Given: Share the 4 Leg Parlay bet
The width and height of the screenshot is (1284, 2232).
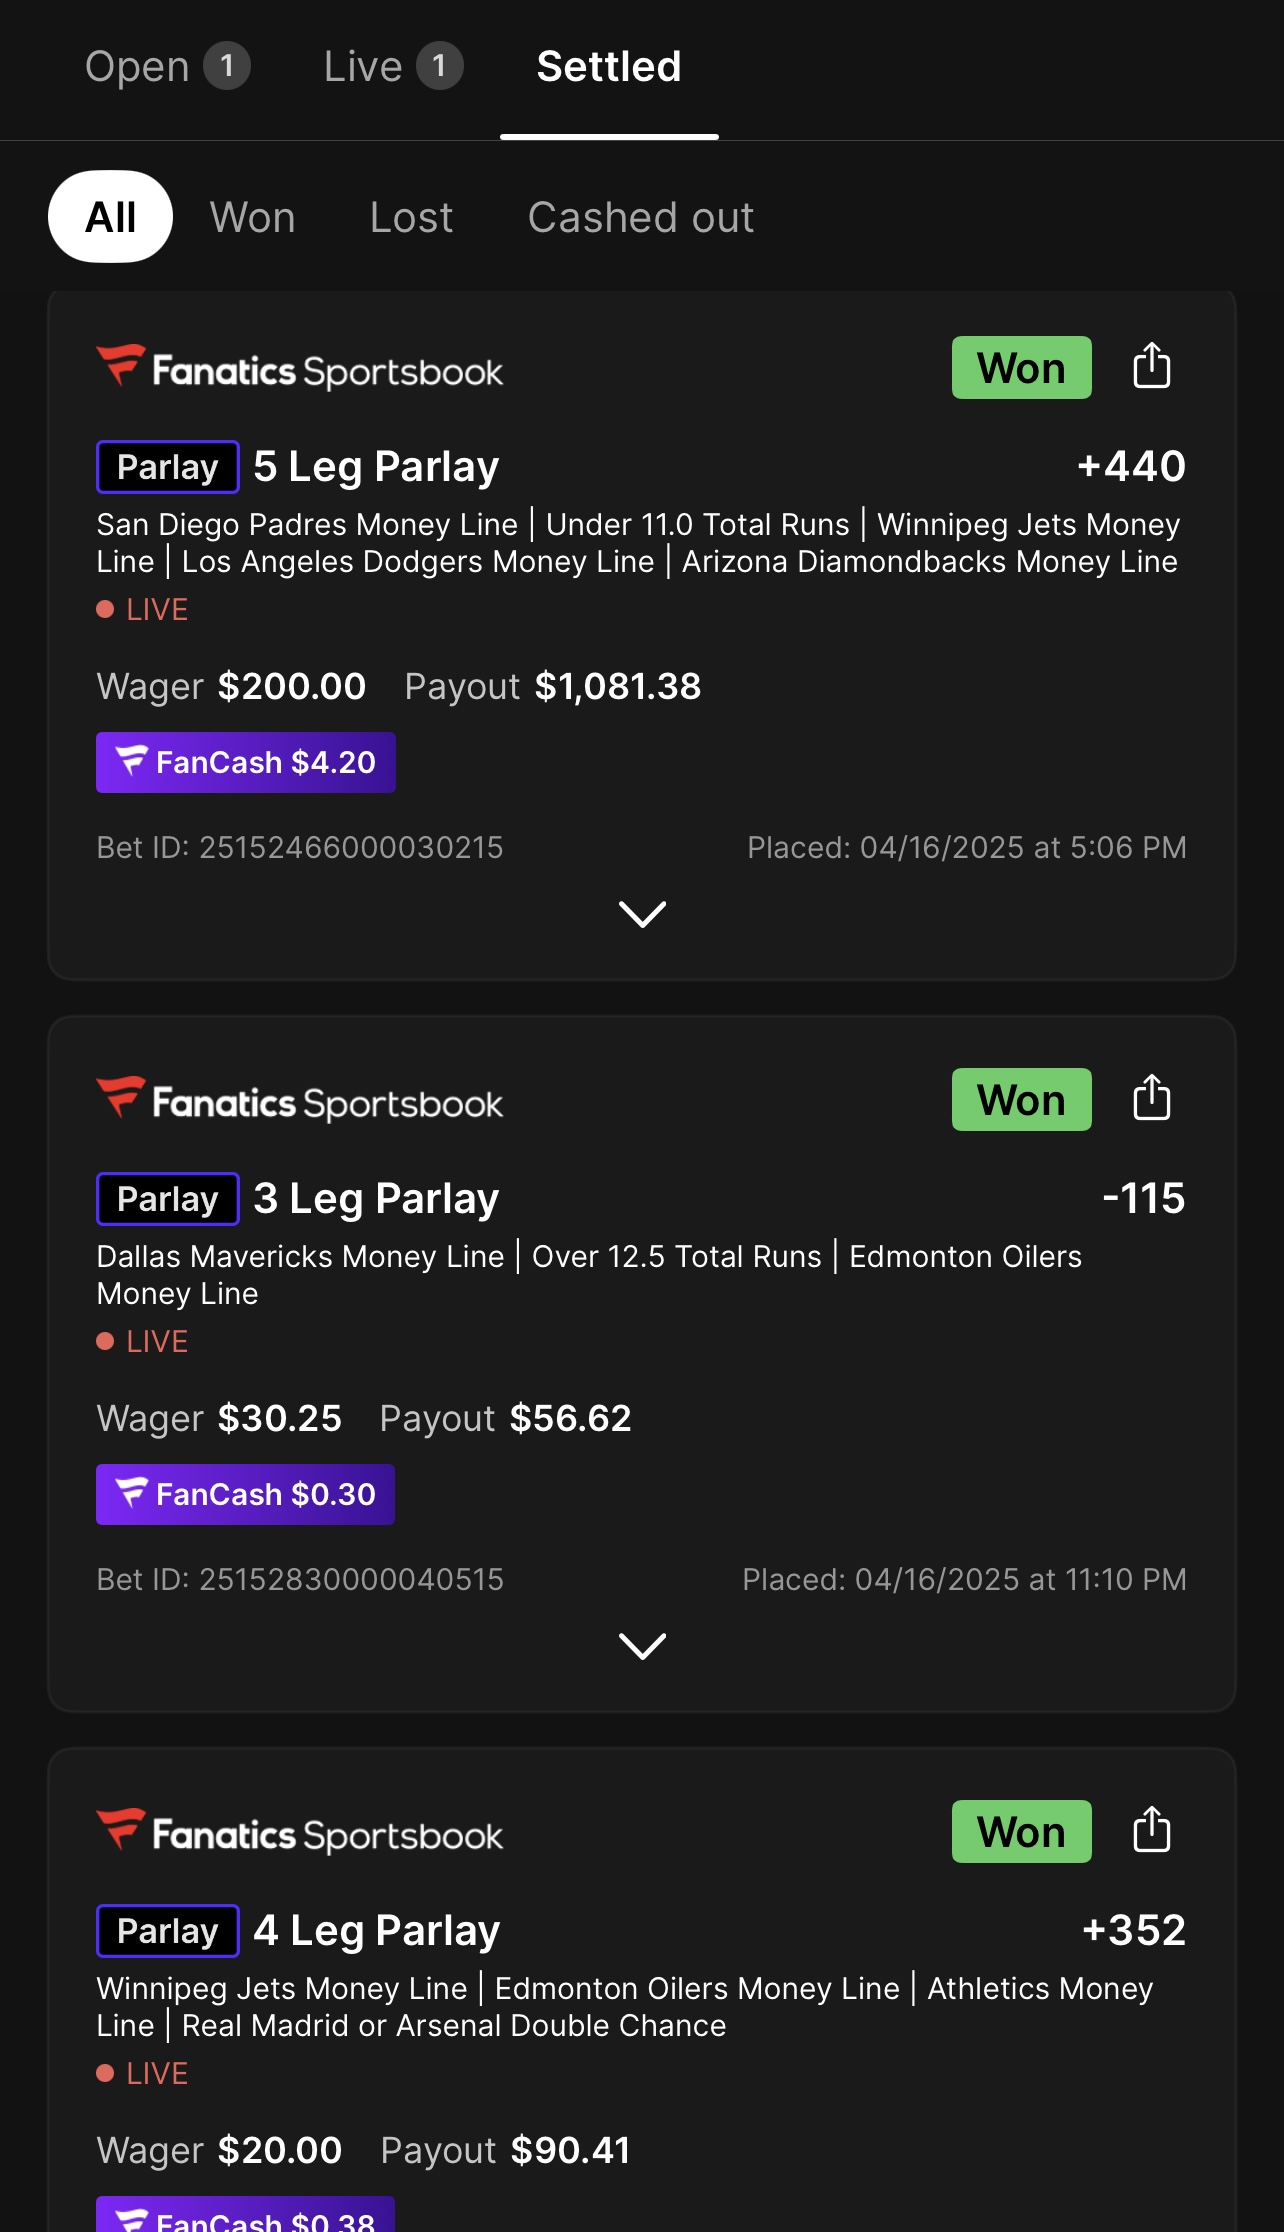Looking at the screenshot, I should click(1151, 1830).
